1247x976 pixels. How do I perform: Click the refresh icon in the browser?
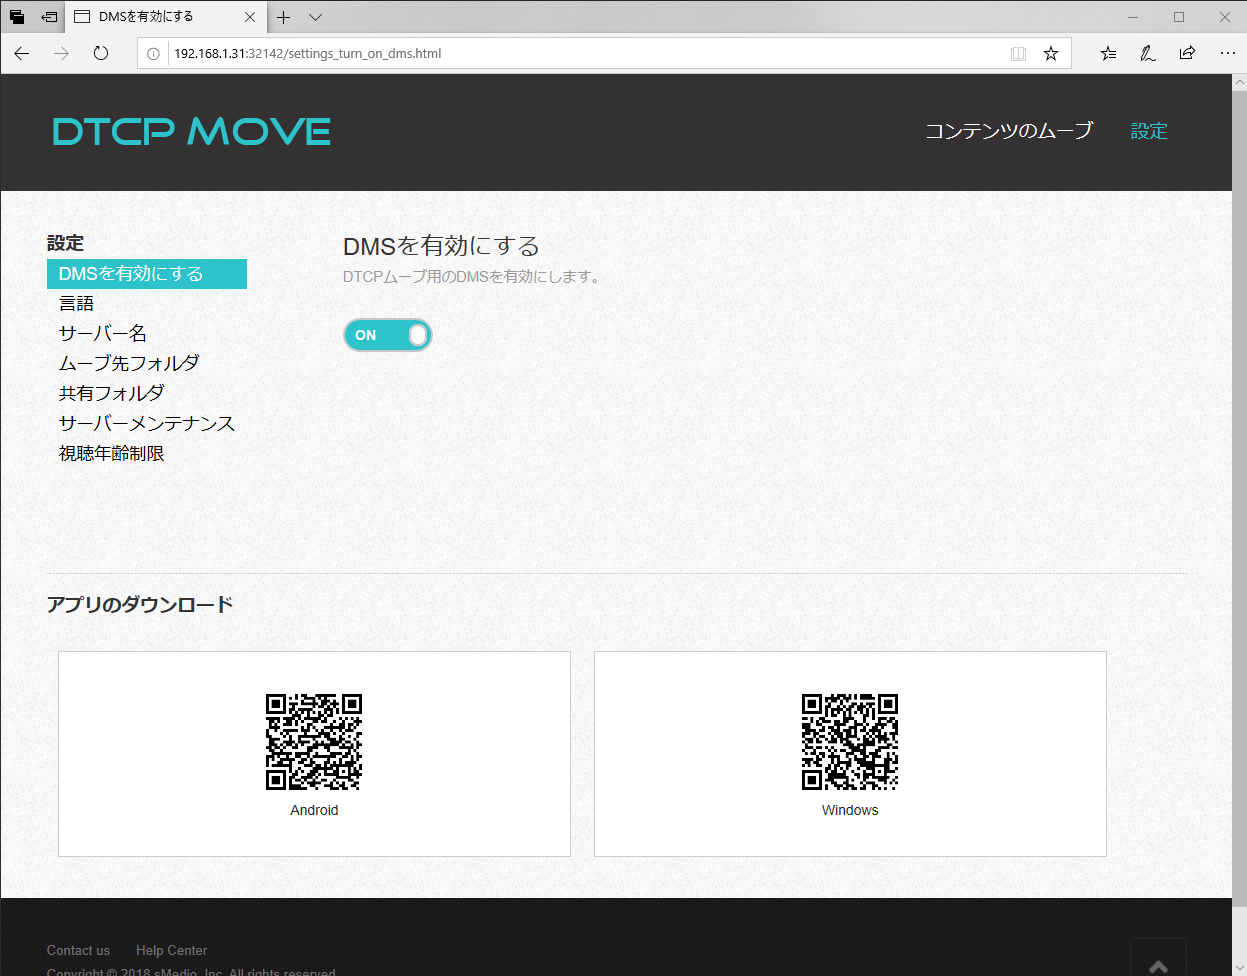[x=100, y=53]
